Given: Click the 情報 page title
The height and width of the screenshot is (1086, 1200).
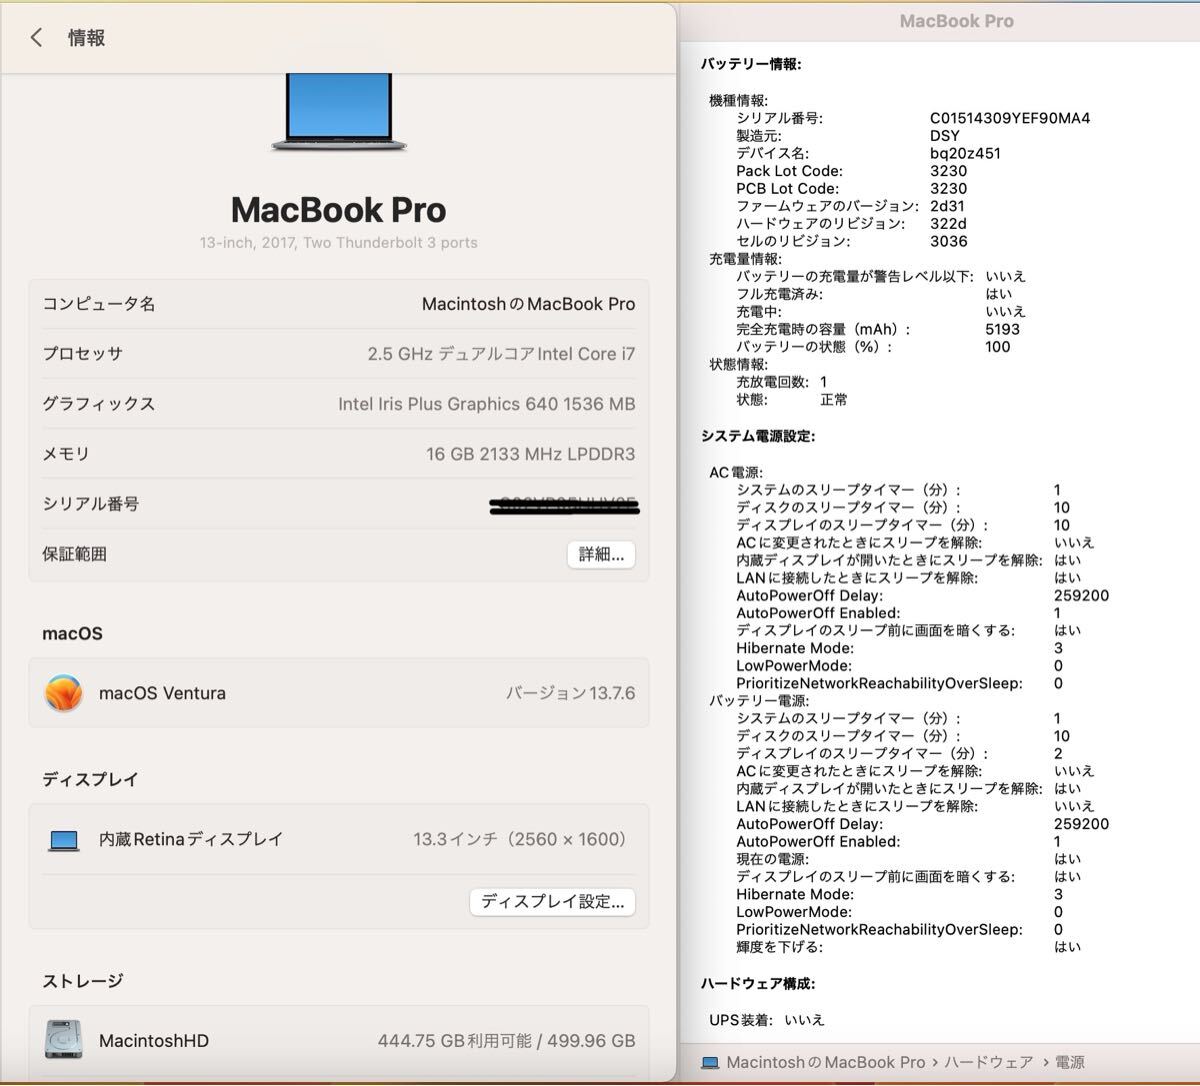Looking at the screenshot, I should point(86,38).
